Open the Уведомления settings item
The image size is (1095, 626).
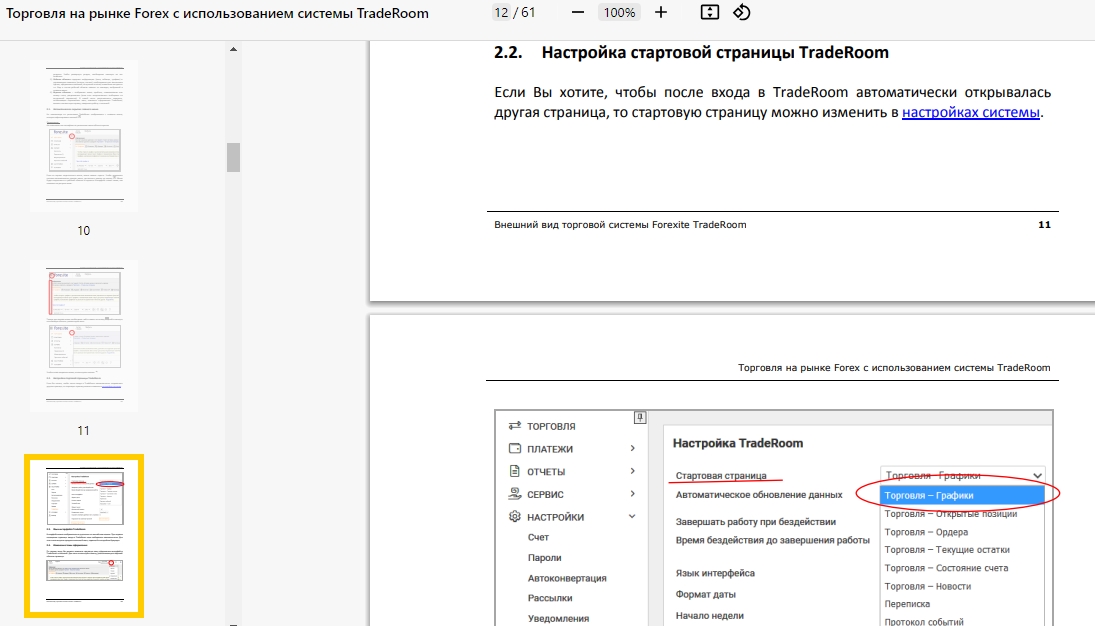[x=558, y=618]
